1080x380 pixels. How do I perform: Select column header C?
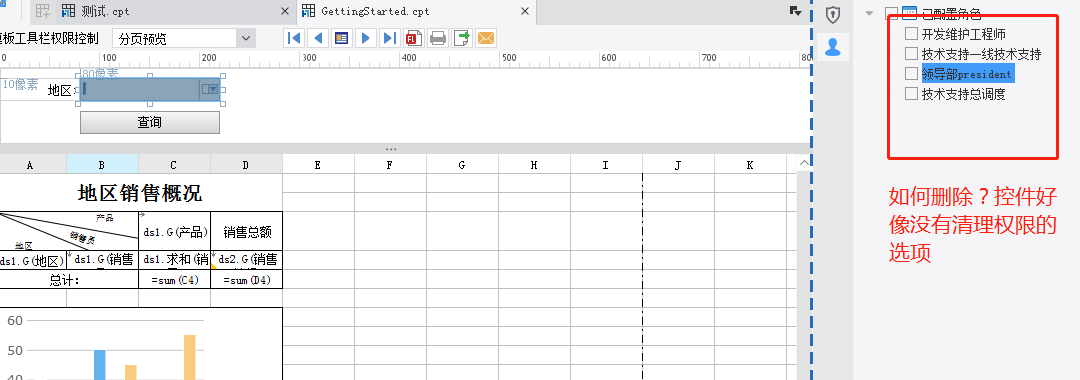(174, 164)
